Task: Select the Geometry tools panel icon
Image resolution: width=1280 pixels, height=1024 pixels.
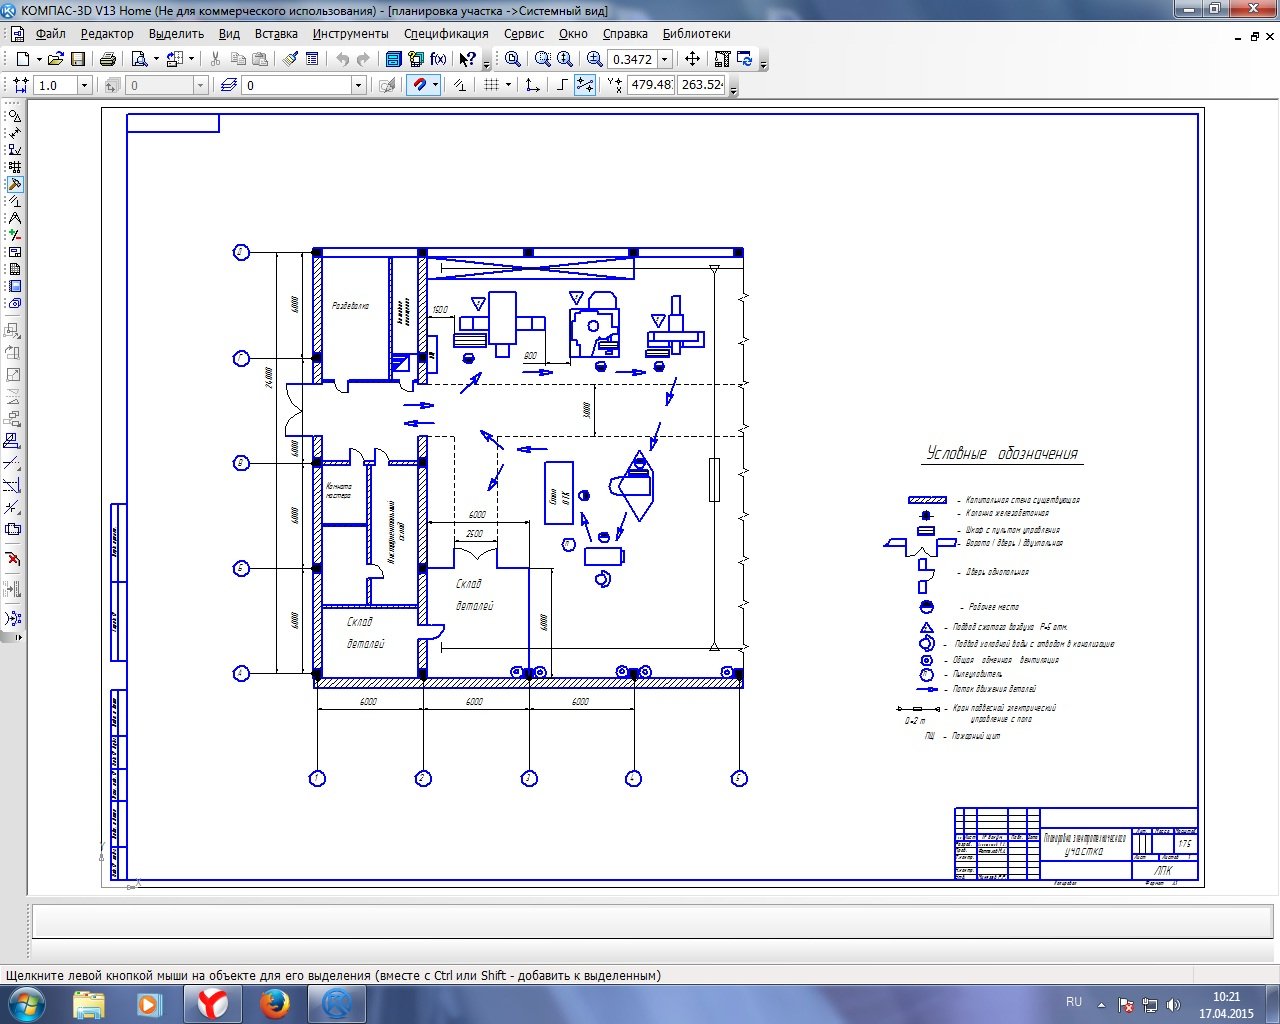Action: point(14,116)
